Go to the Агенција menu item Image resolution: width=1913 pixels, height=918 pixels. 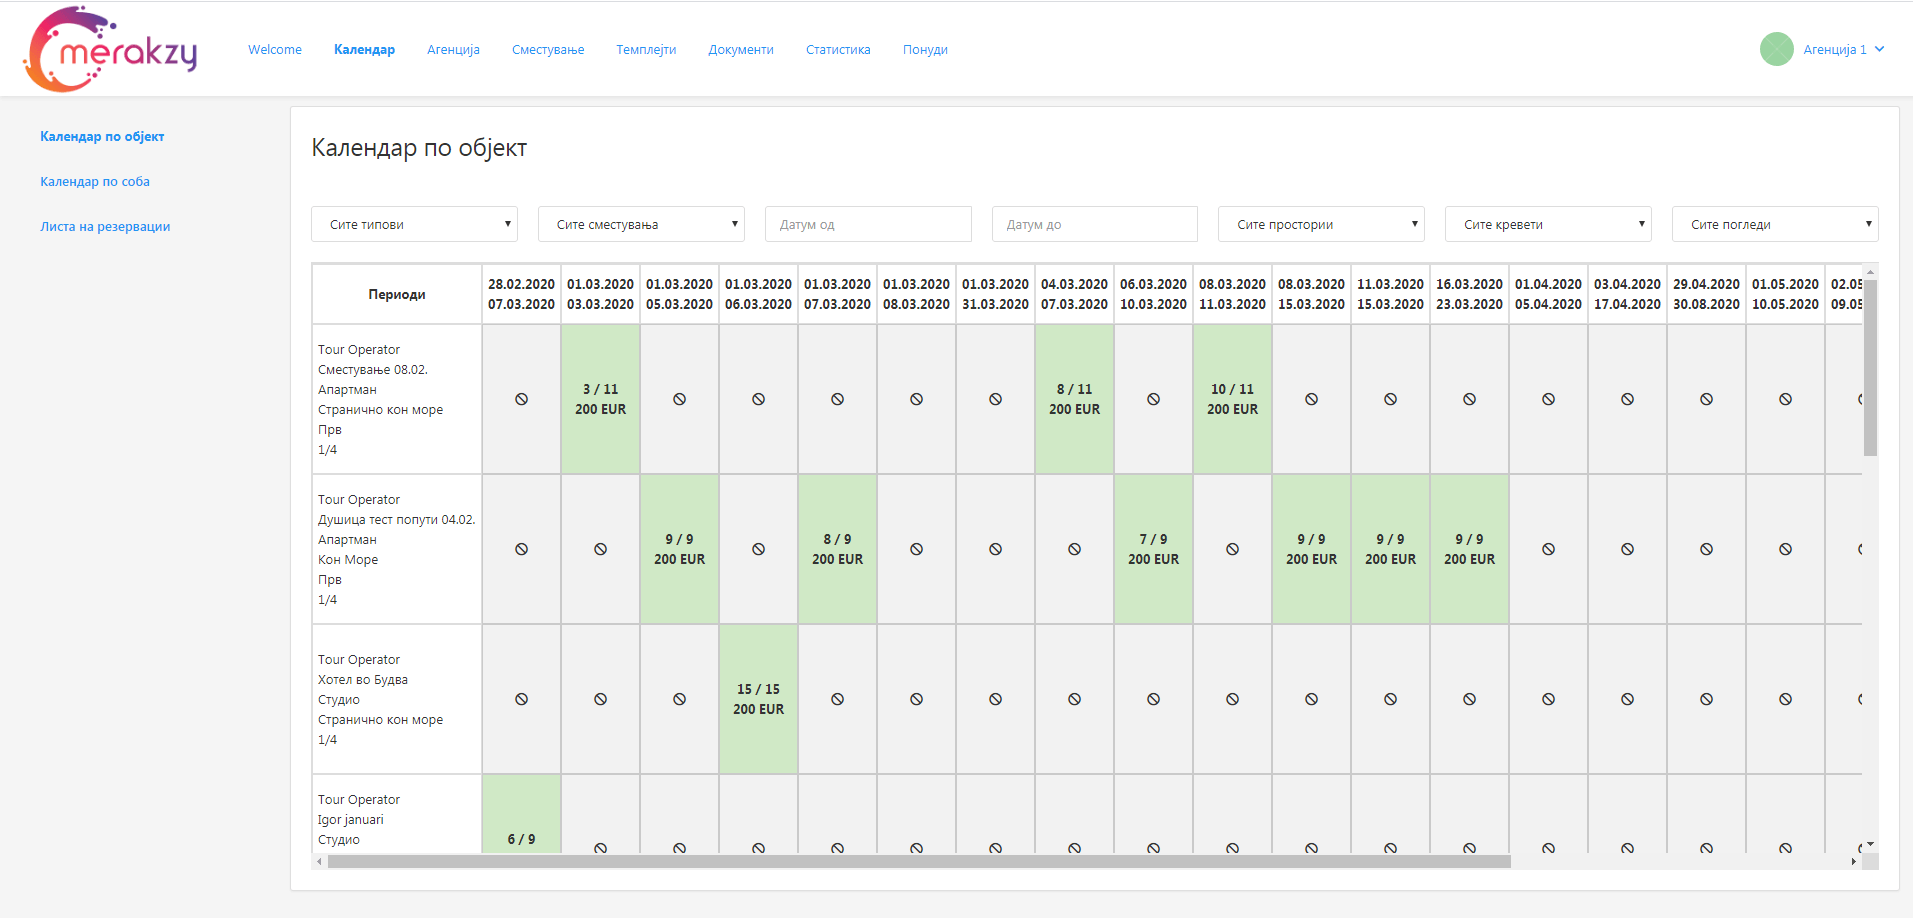[453, 49]
